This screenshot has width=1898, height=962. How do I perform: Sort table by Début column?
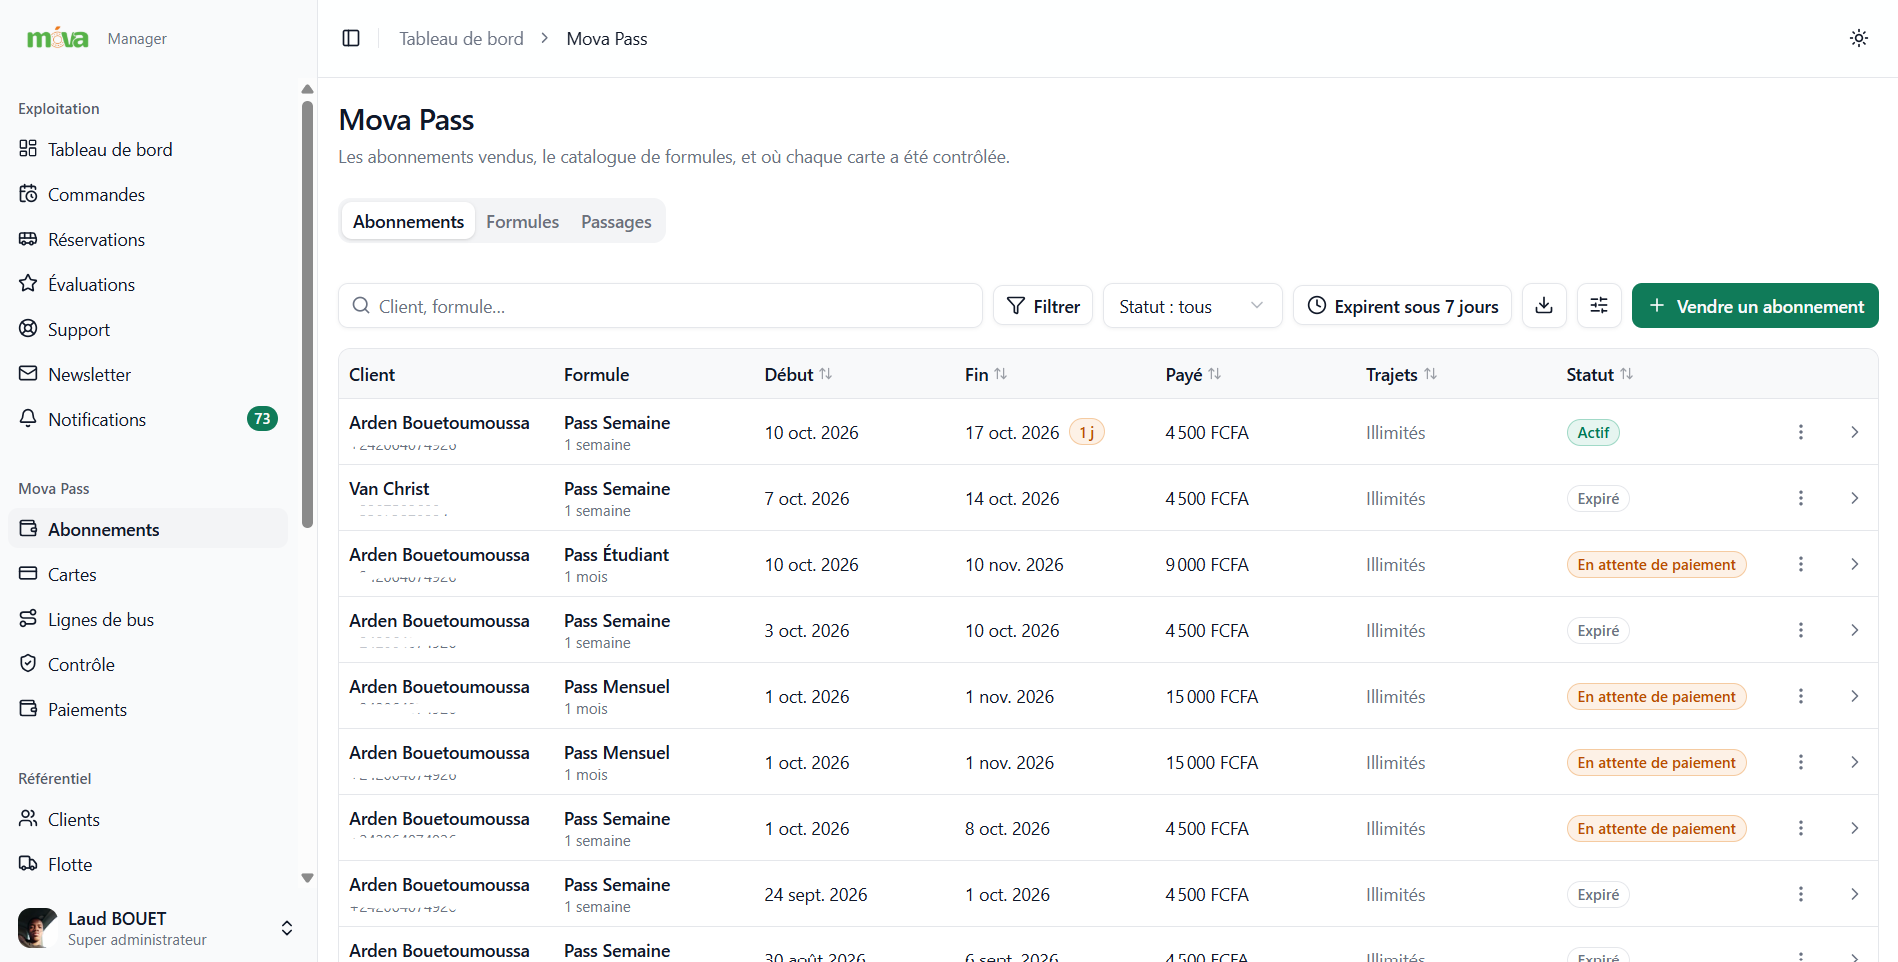tap(798, 374)
